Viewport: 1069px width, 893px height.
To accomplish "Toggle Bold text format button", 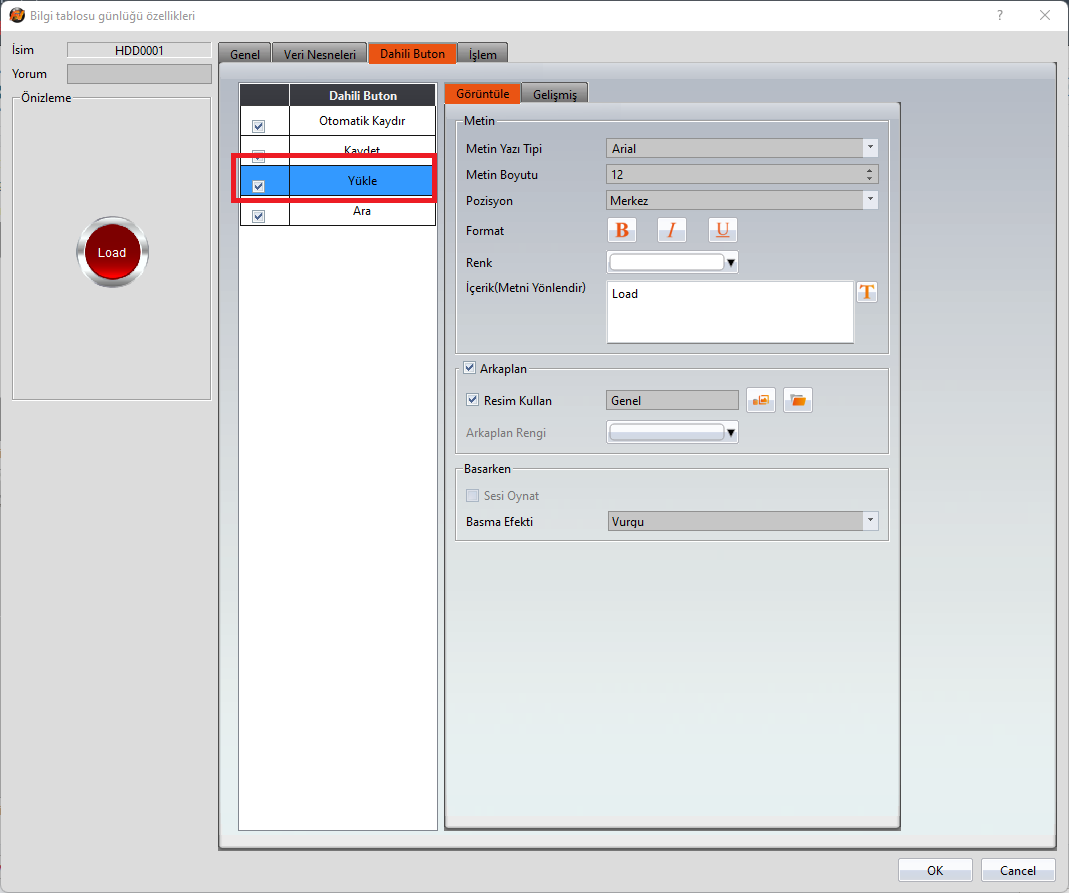I will coord(622,230).
